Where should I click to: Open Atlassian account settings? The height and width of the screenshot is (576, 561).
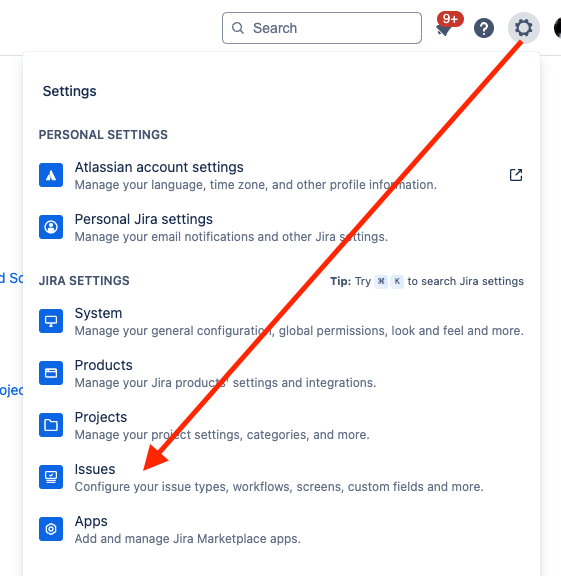pos(281,176)
